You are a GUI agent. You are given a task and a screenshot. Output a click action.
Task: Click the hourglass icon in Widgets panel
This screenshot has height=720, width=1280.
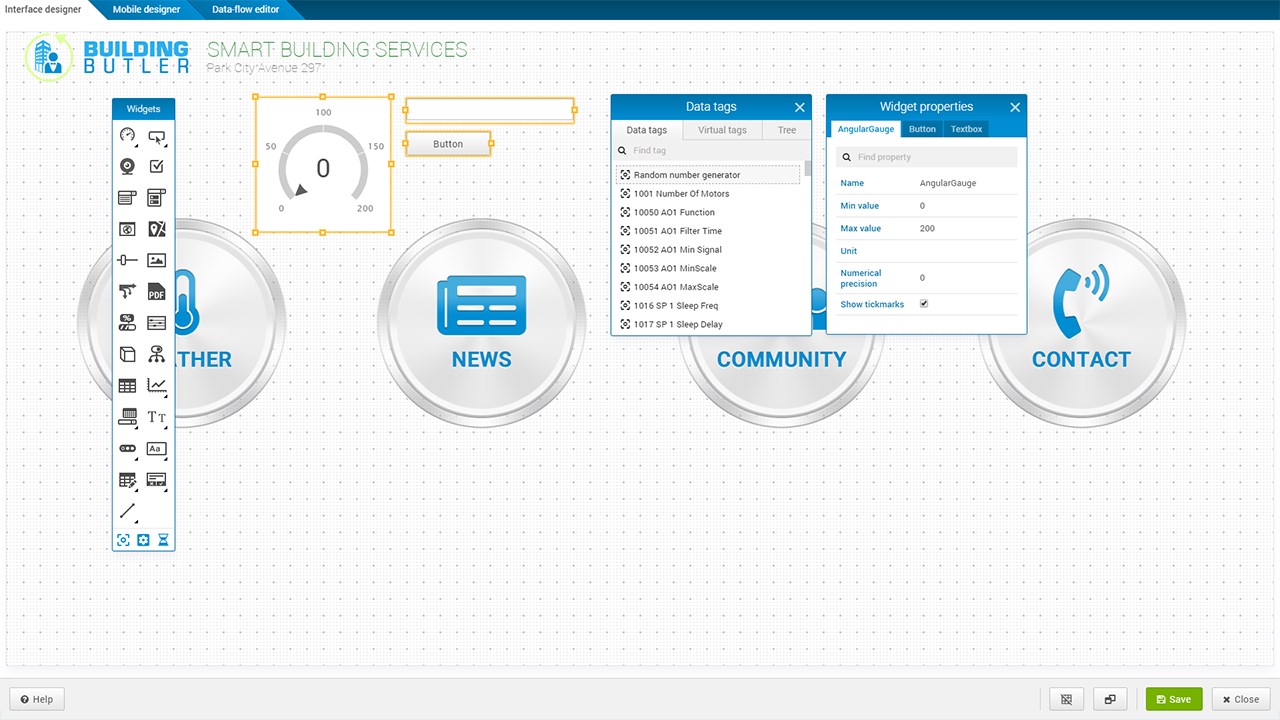tap(163, 540)
